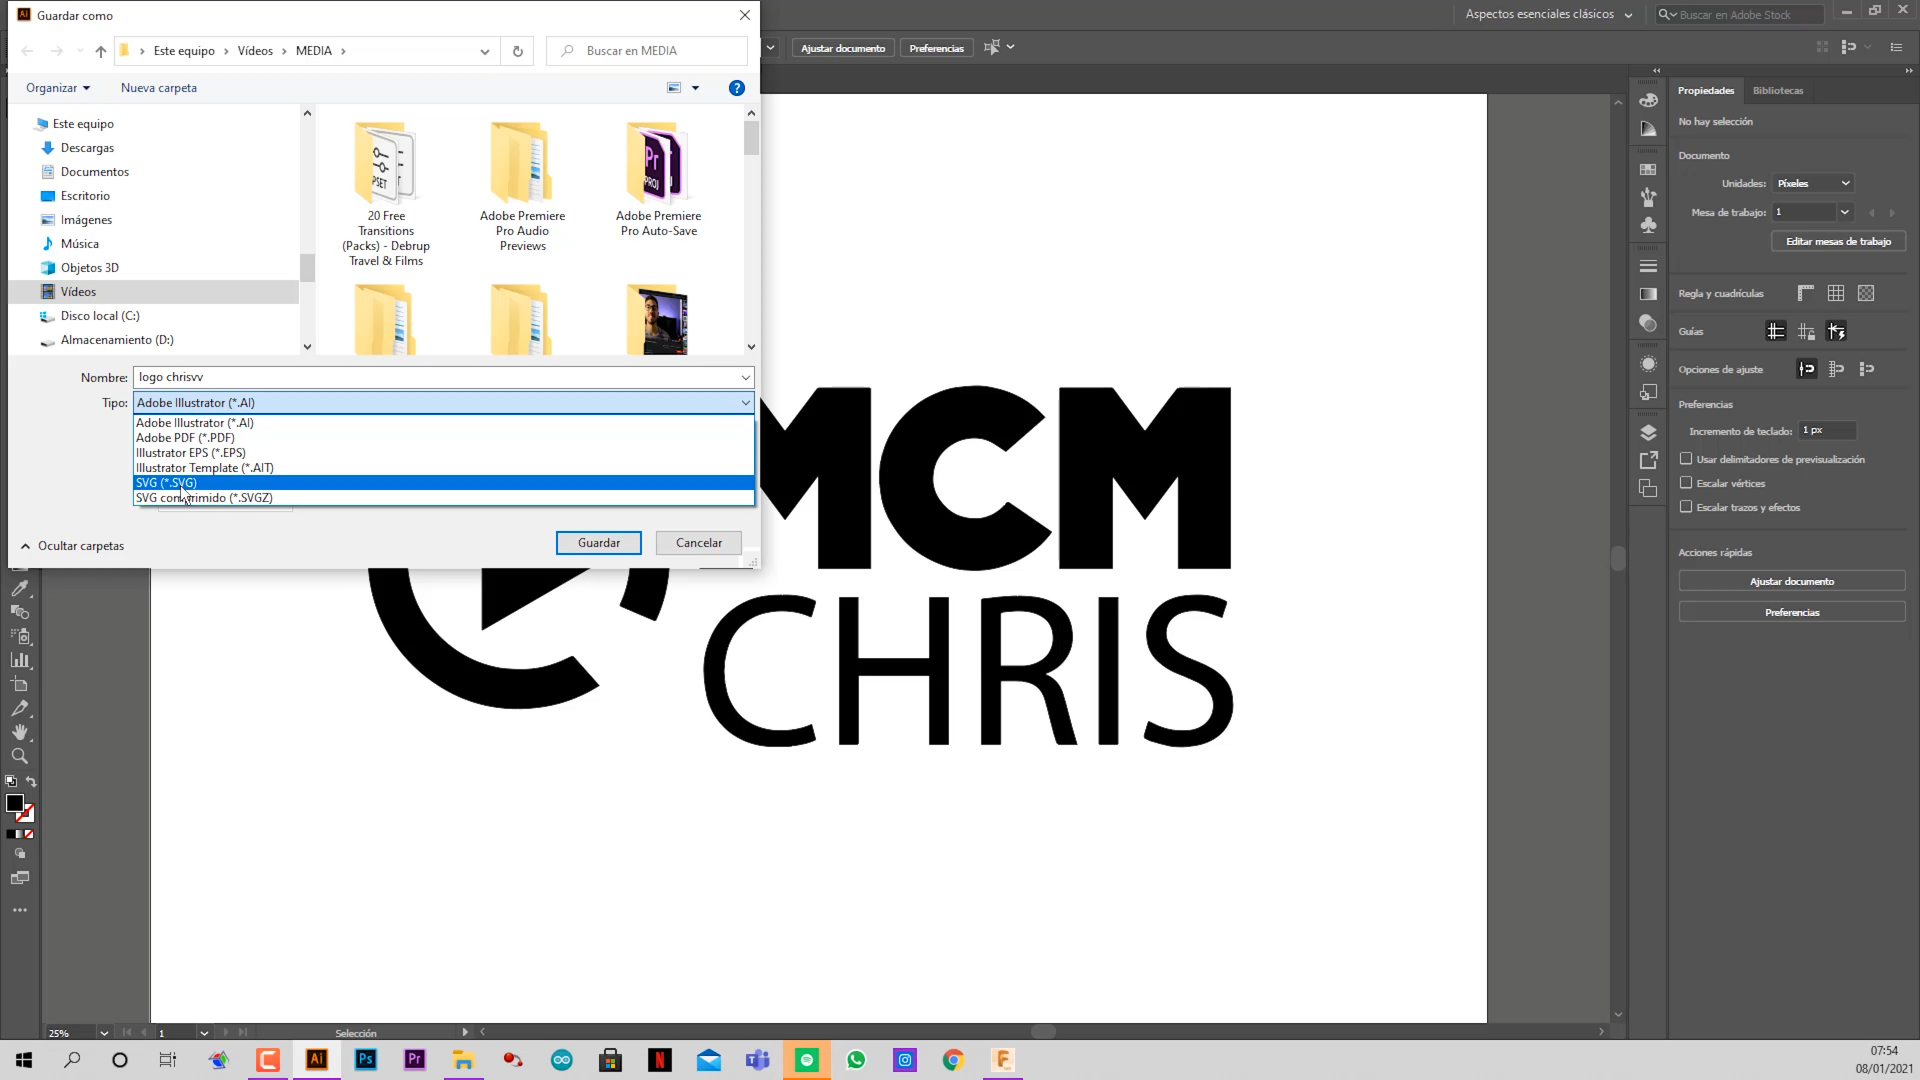Image resolution: width=1920 pixels, height=1080 pixels.
Task: Open the Color Guide panel icon
Action: click(x=1648, y=129)
